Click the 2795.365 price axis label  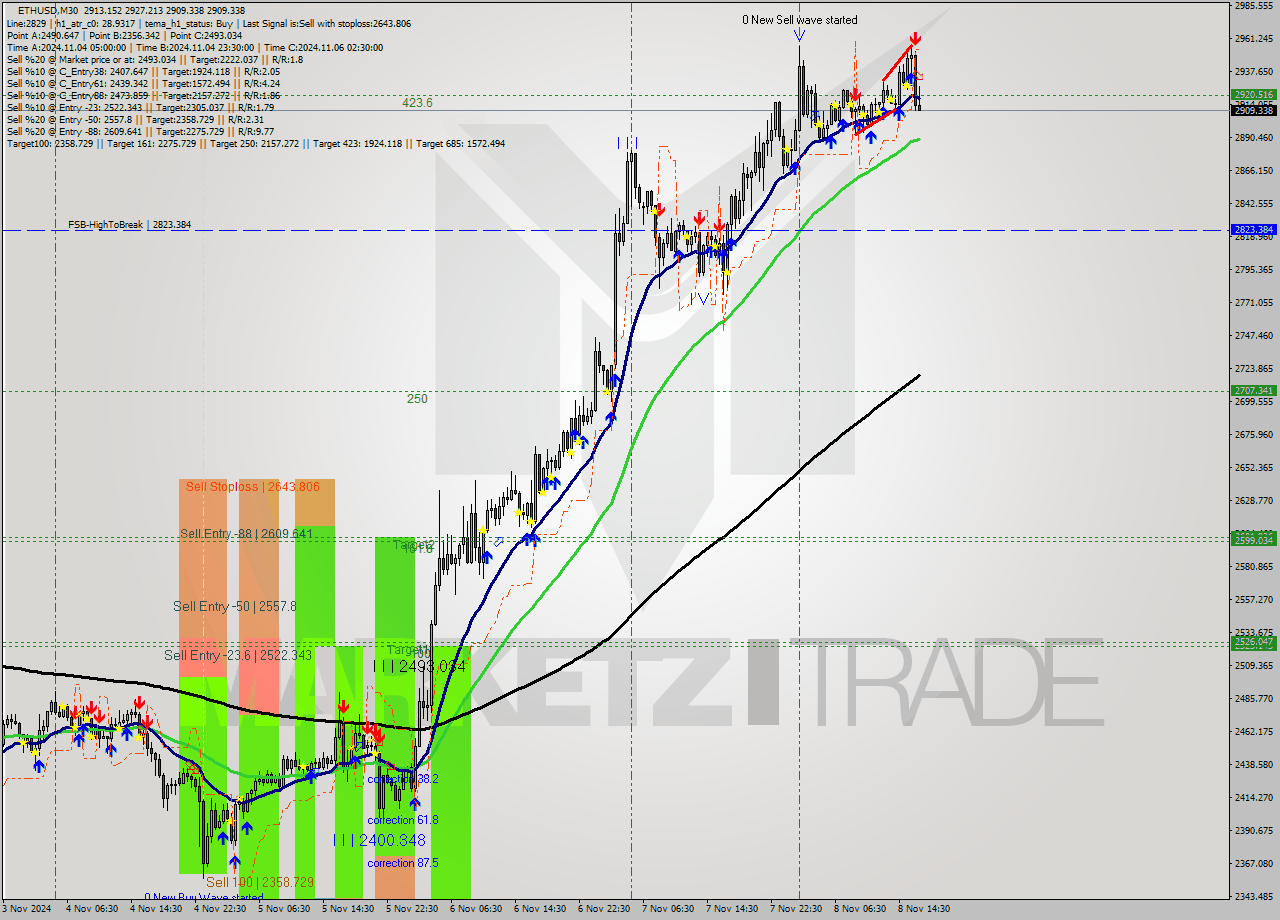[1254, 270]
